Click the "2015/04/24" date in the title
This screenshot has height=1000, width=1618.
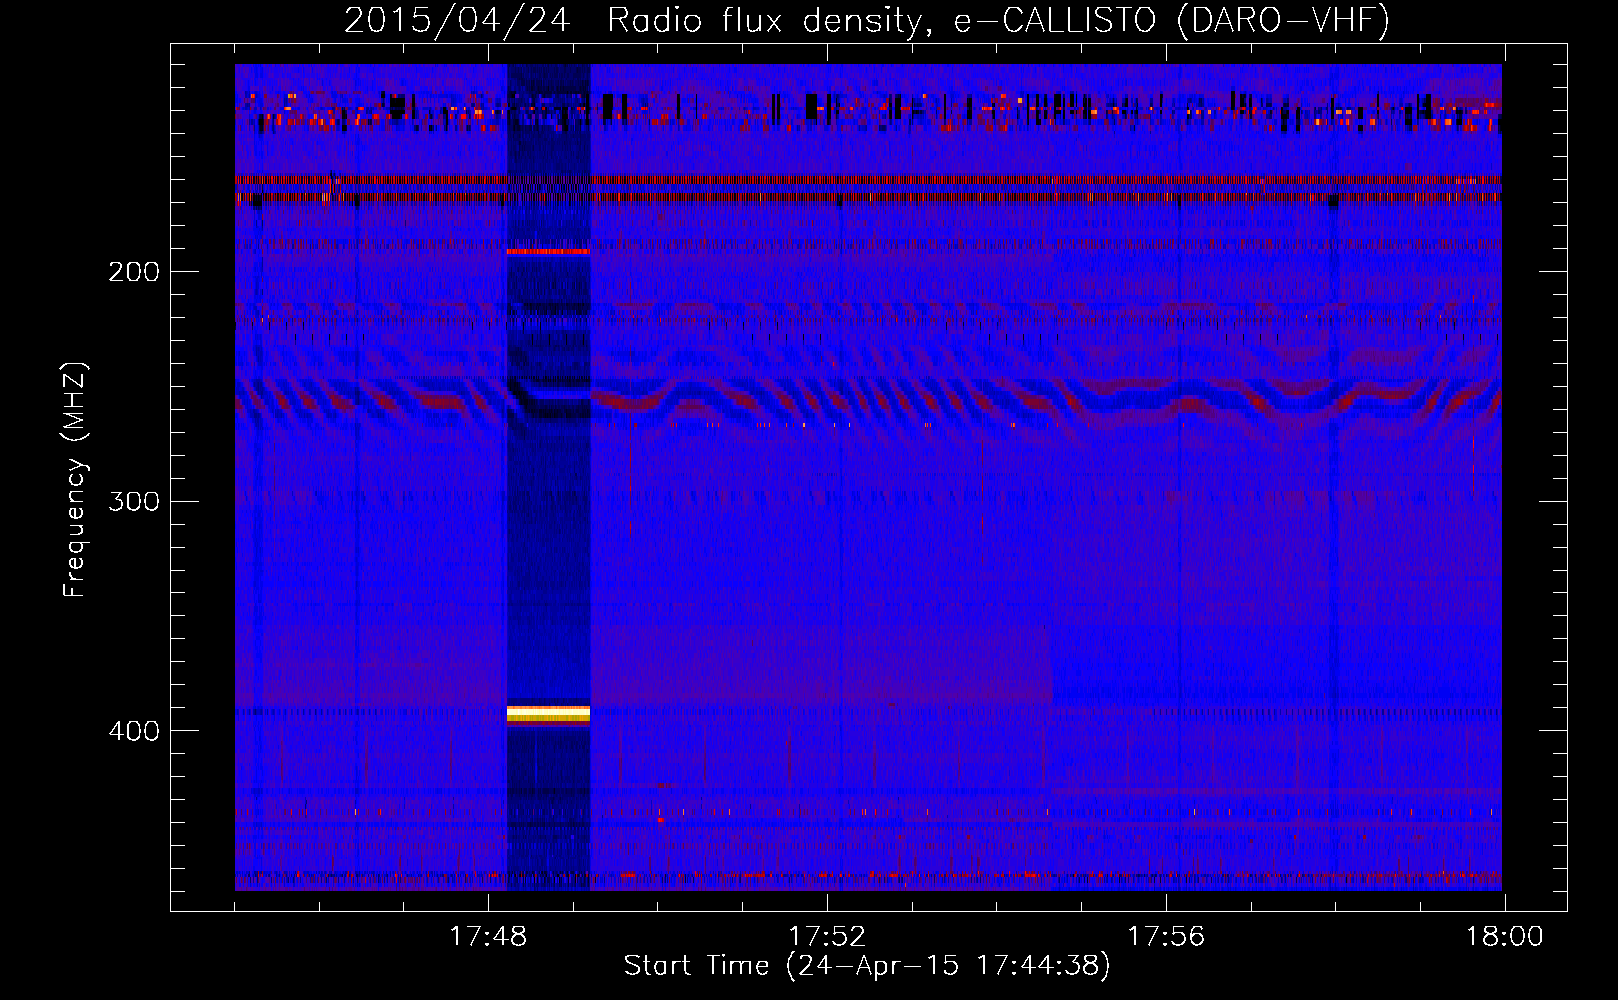pos(457,20)
